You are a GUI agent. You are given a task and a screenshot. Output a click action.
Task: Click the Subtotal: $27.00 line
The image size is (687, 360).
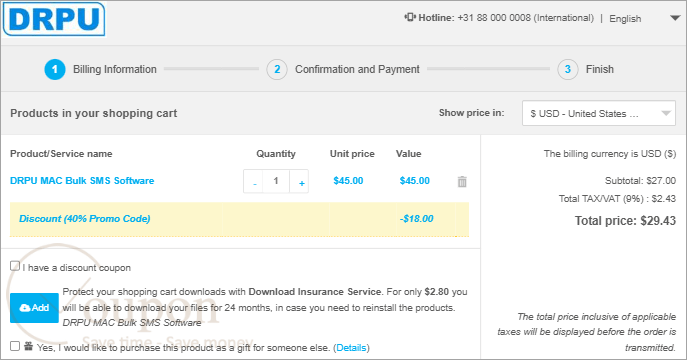640,180
